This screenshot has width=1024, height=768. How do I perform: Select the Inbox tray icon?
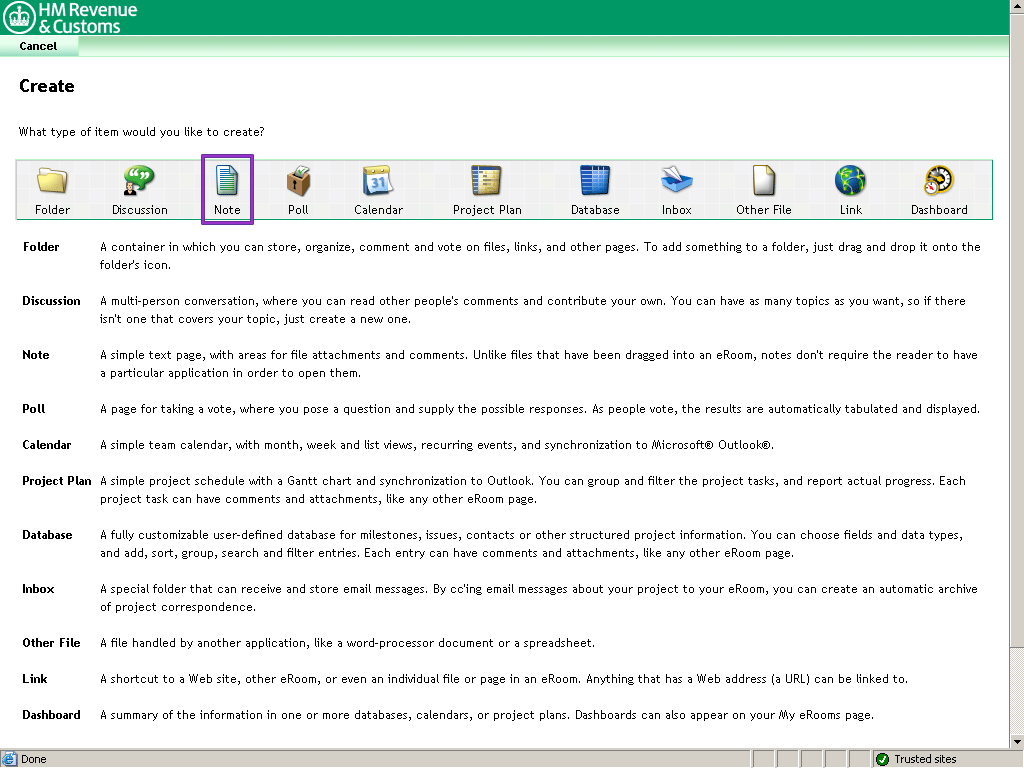coord(676,181)
